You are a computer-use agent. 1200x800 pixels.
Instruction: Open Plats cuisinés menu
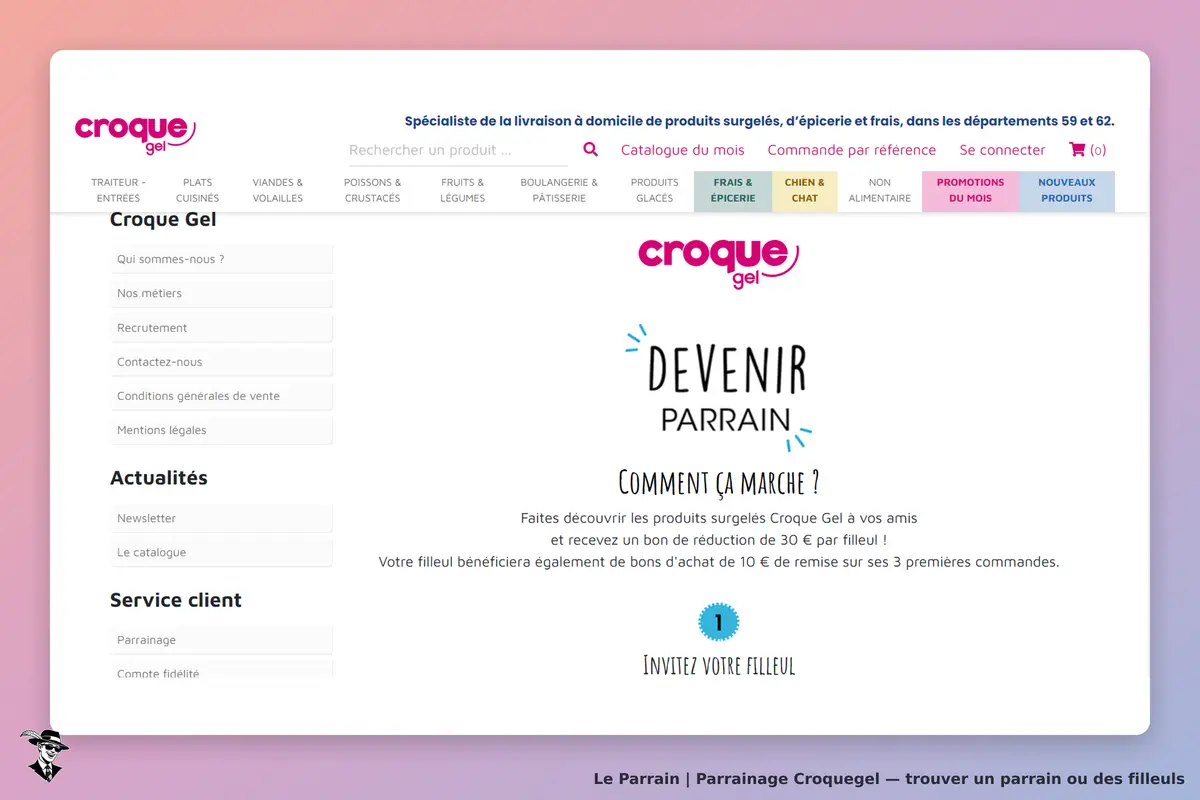tap(198, 190)
